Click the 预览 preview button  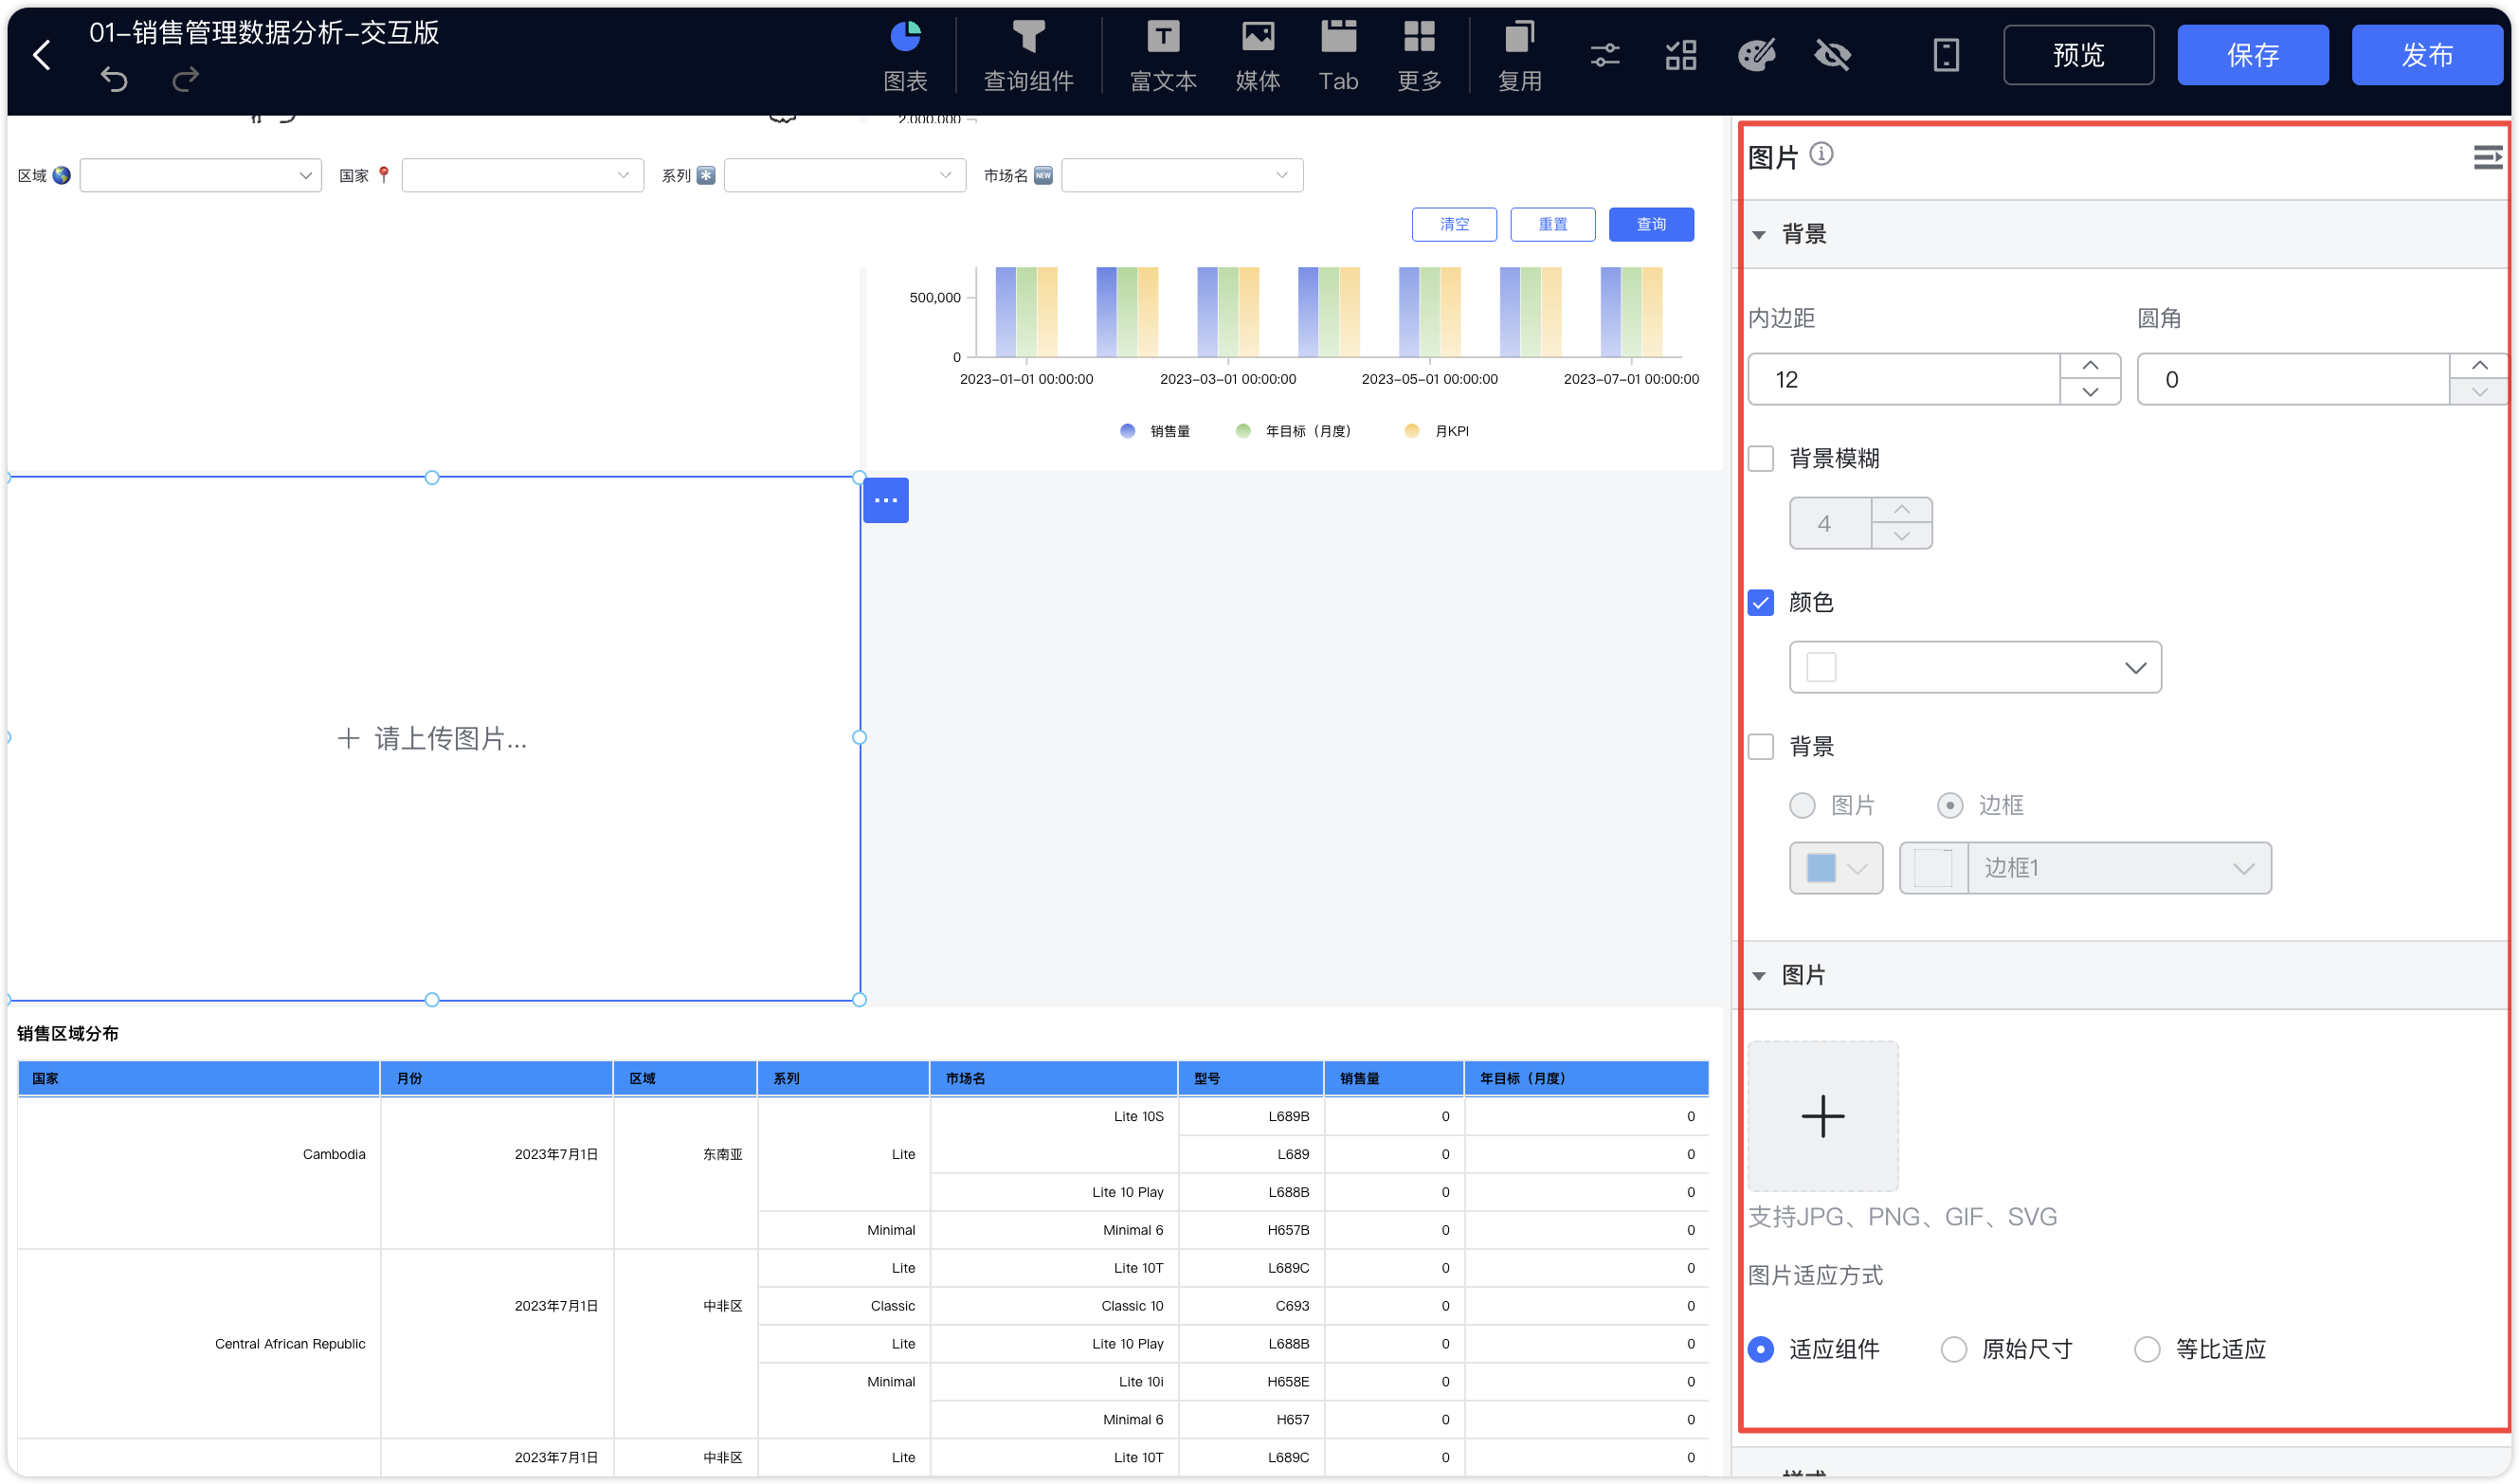click(x=2078, y=55)
